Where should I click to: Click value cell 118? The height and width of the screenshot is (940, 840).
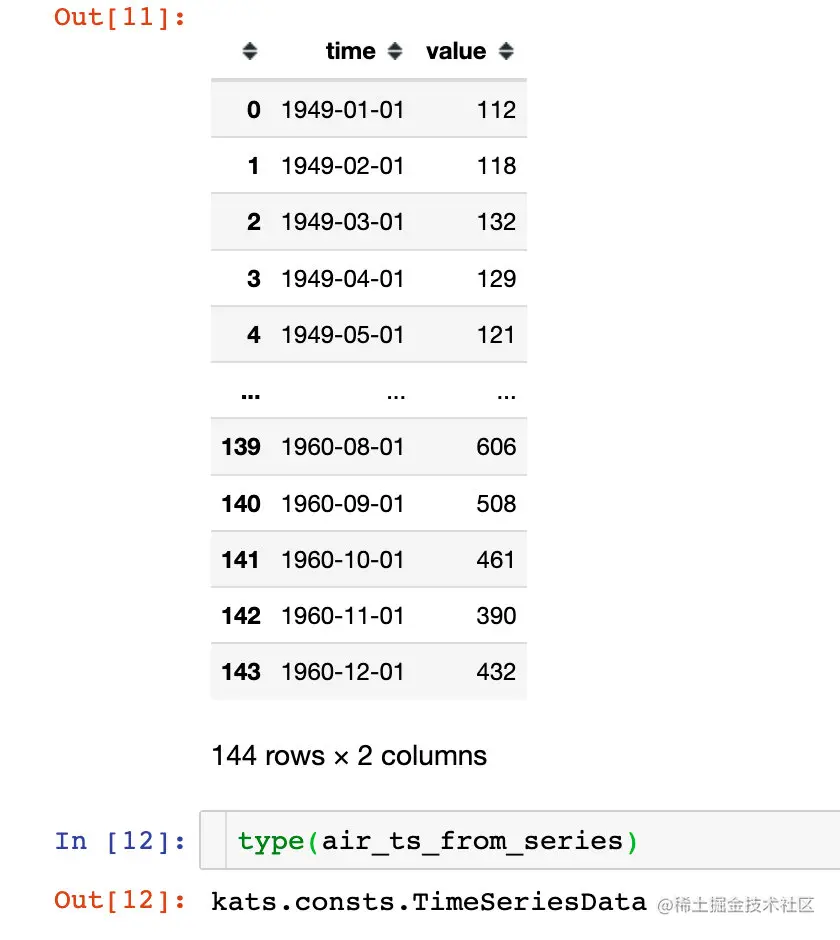[x=496, y=165]
